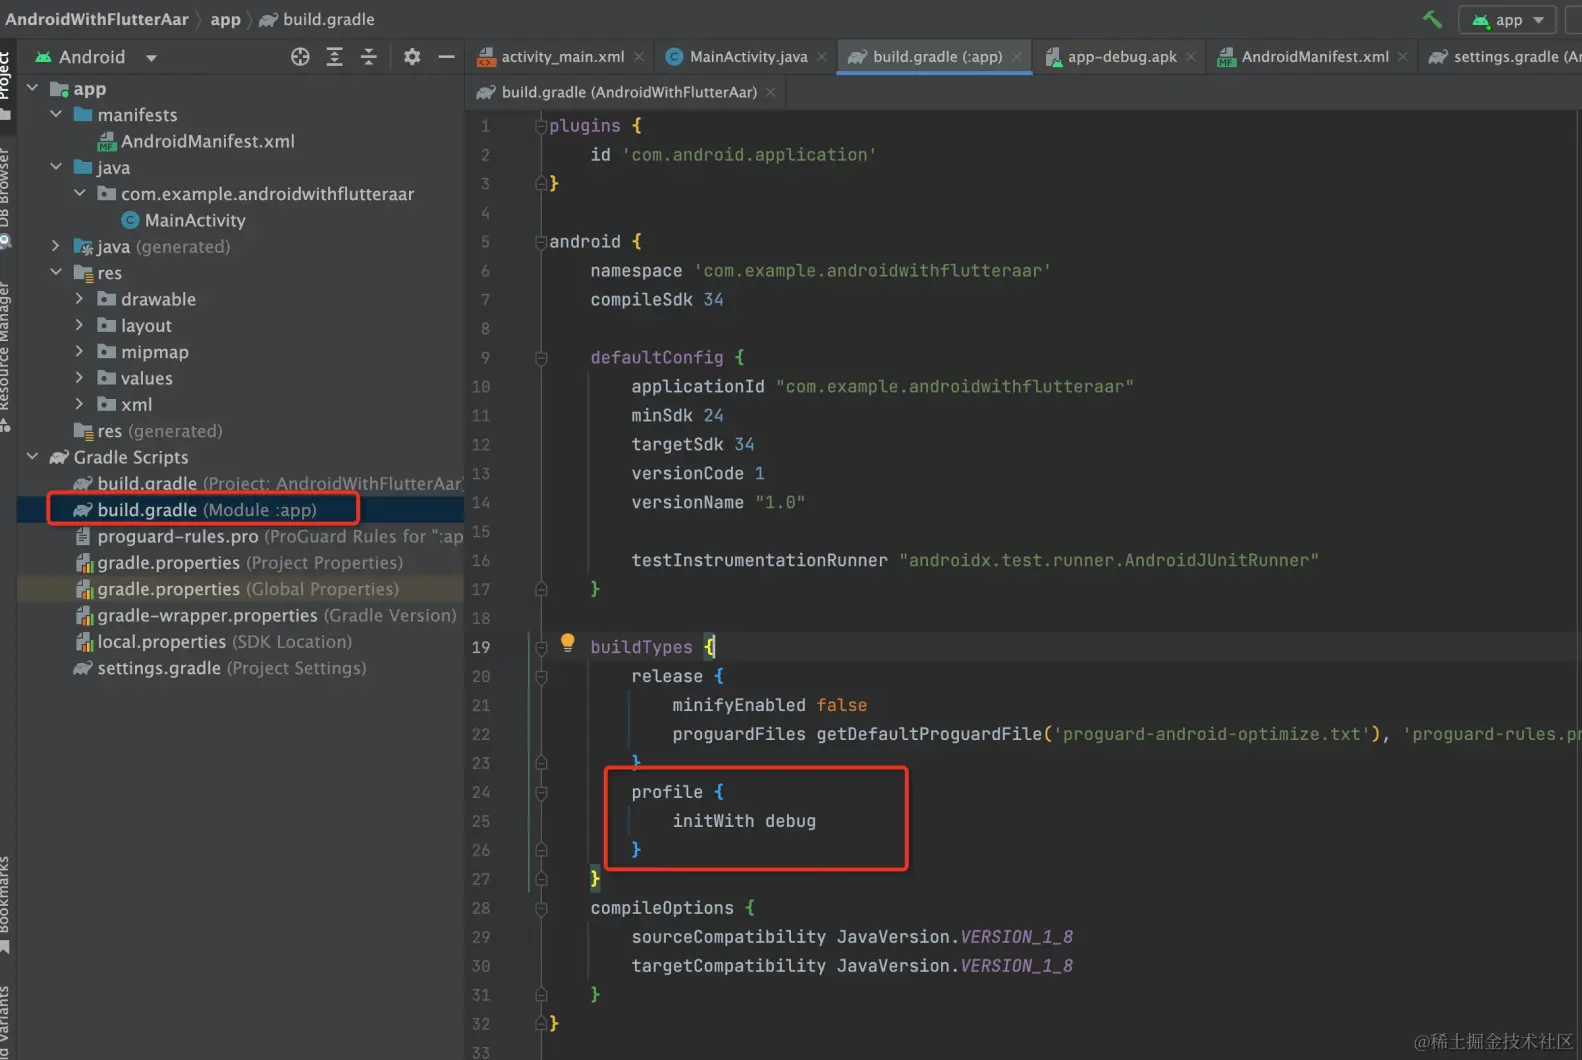Close build.gradle (AndroidWithFlutterAar) tab

771,92
